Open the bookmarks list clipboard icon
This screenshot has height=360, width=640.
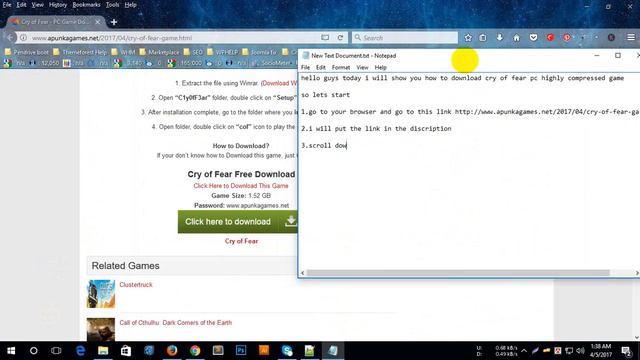(483, 38)
